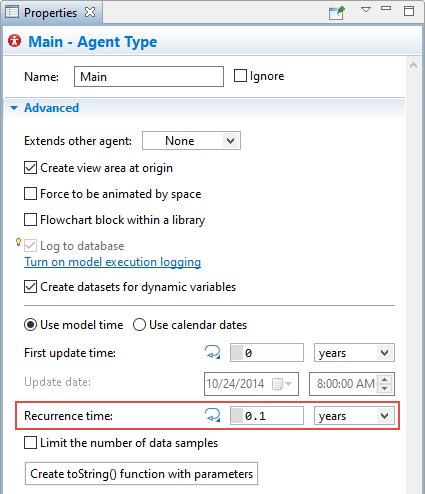Open Extends other agent dropdown
This screenshot has width=425, height=494.
(191, 141)
